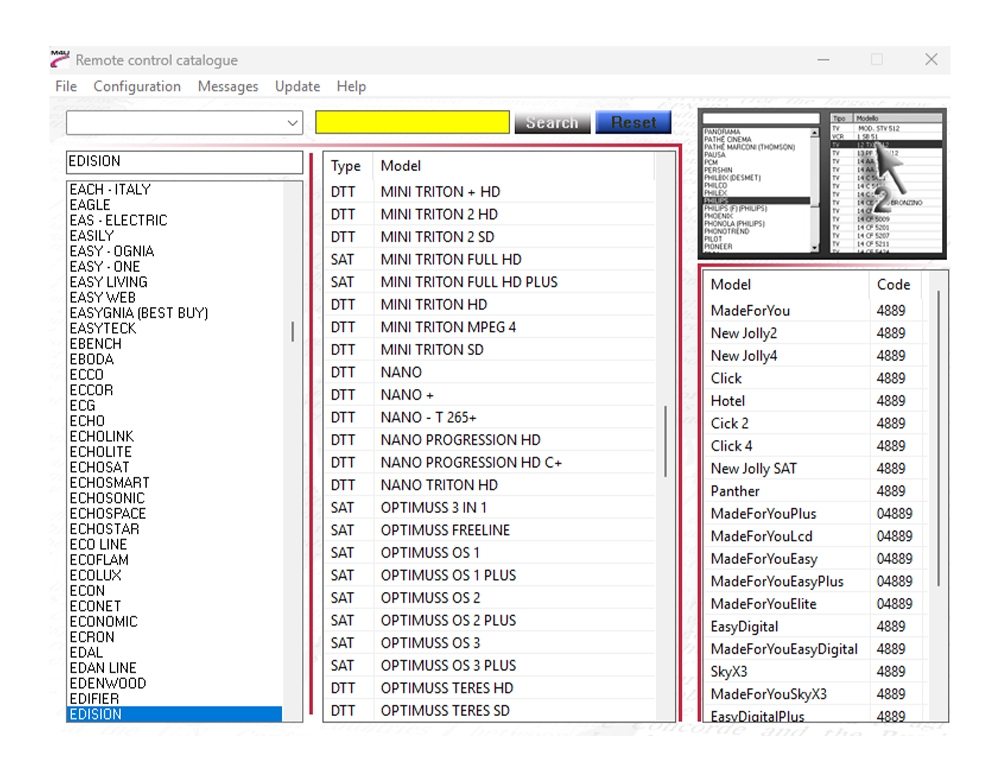Select the OPTIMUSS OS 2 PLUS model row

[x=448, y=620]
